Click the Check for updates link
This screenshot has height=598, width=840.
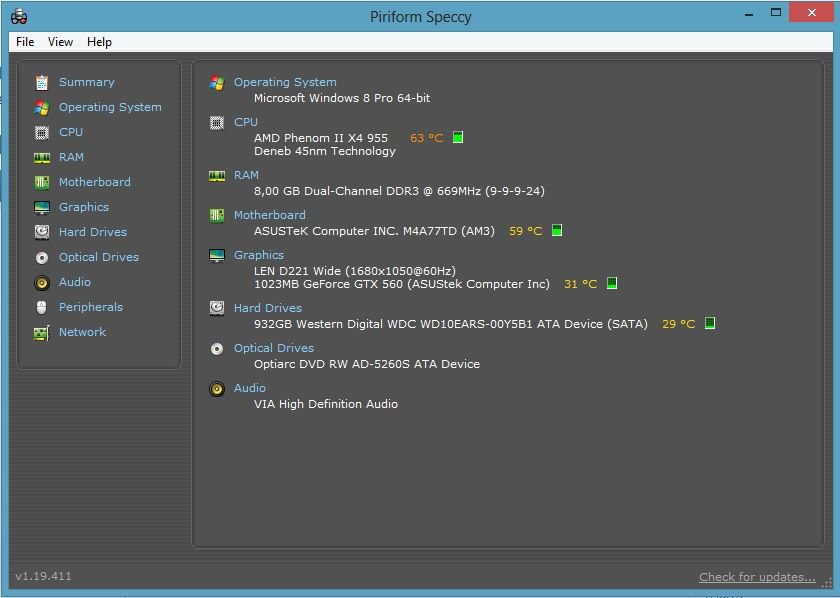click(x=757, y=577)
